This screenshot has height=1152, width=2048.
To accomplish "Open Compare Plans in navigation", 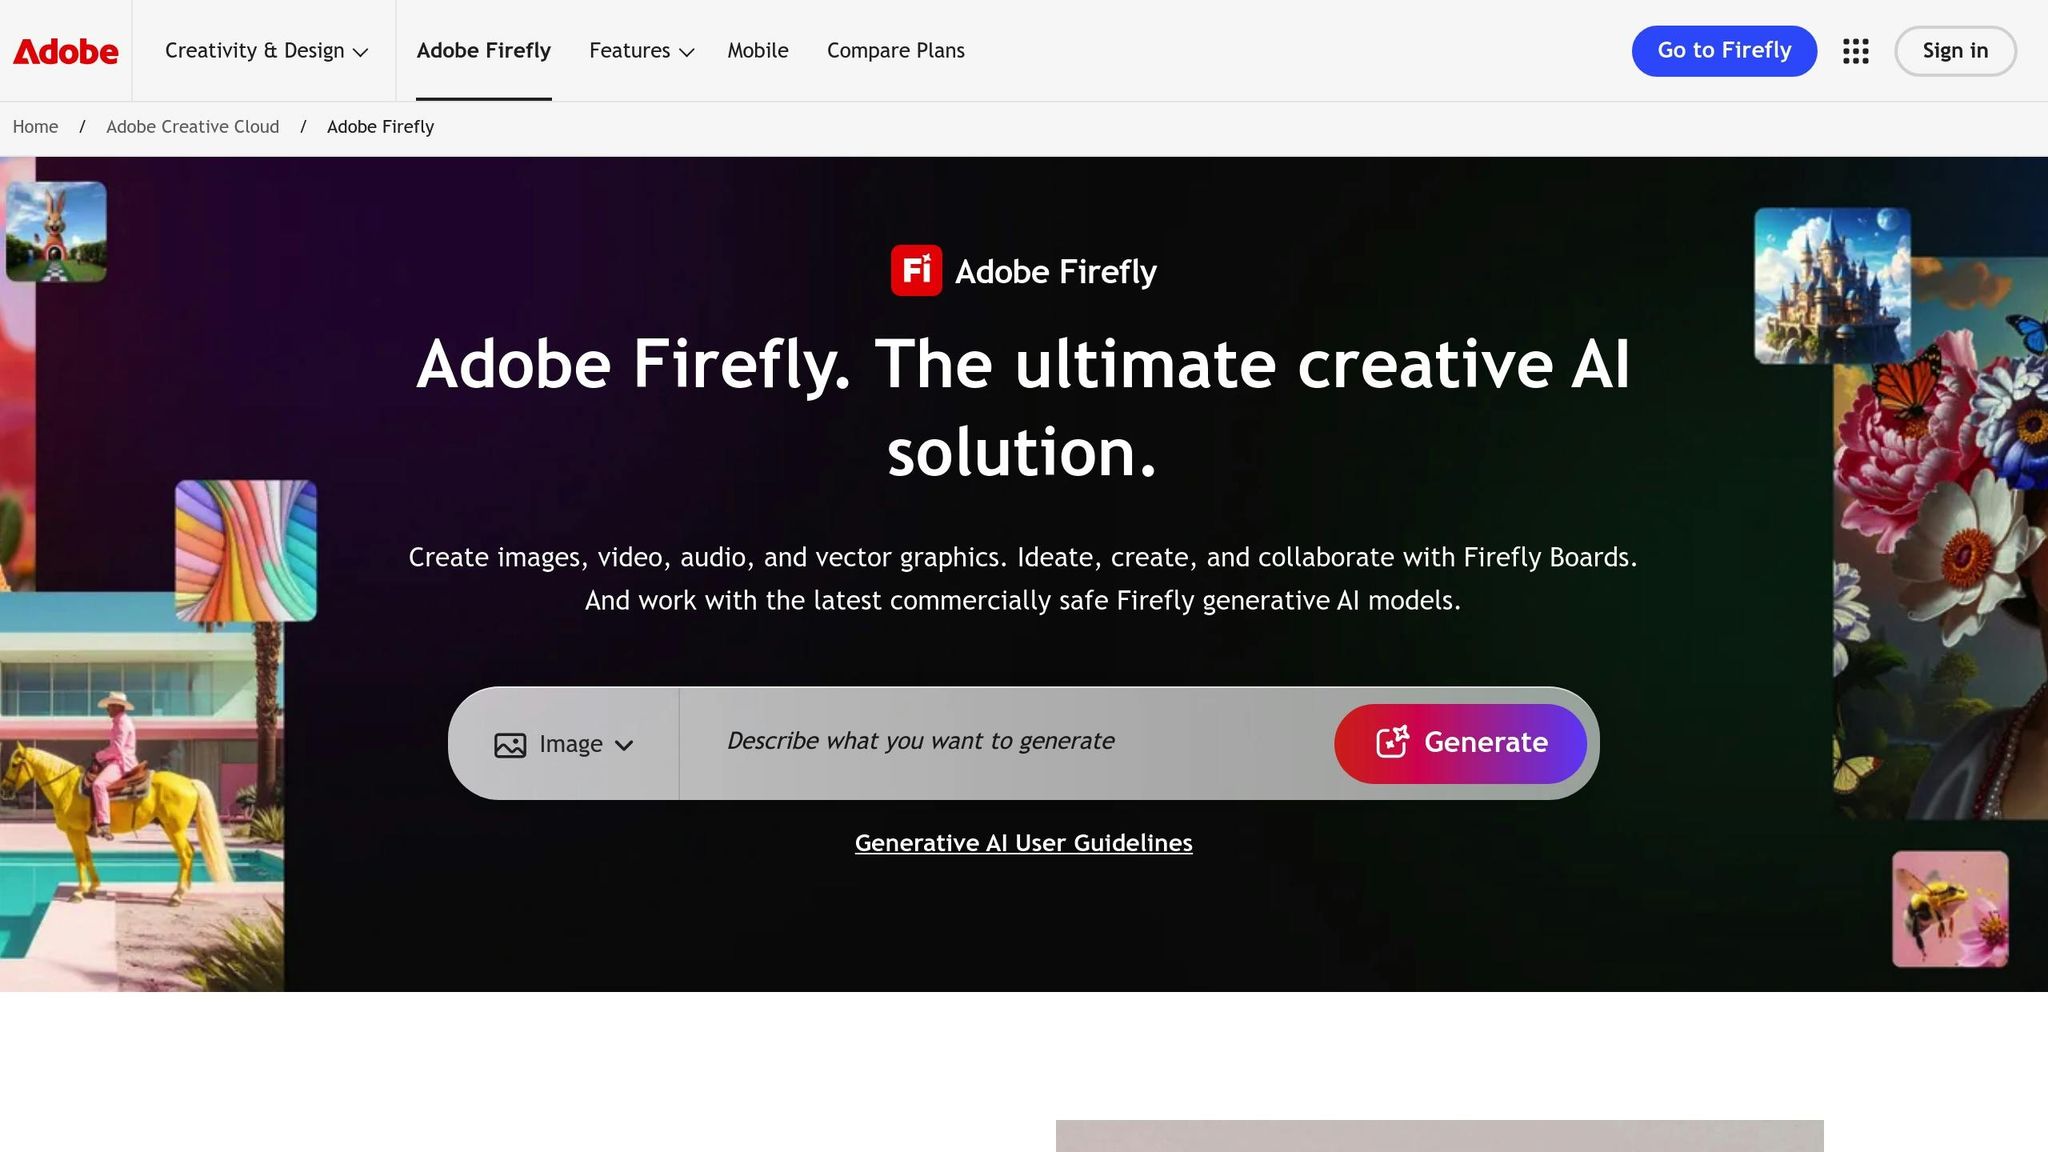I will point(895,51).
